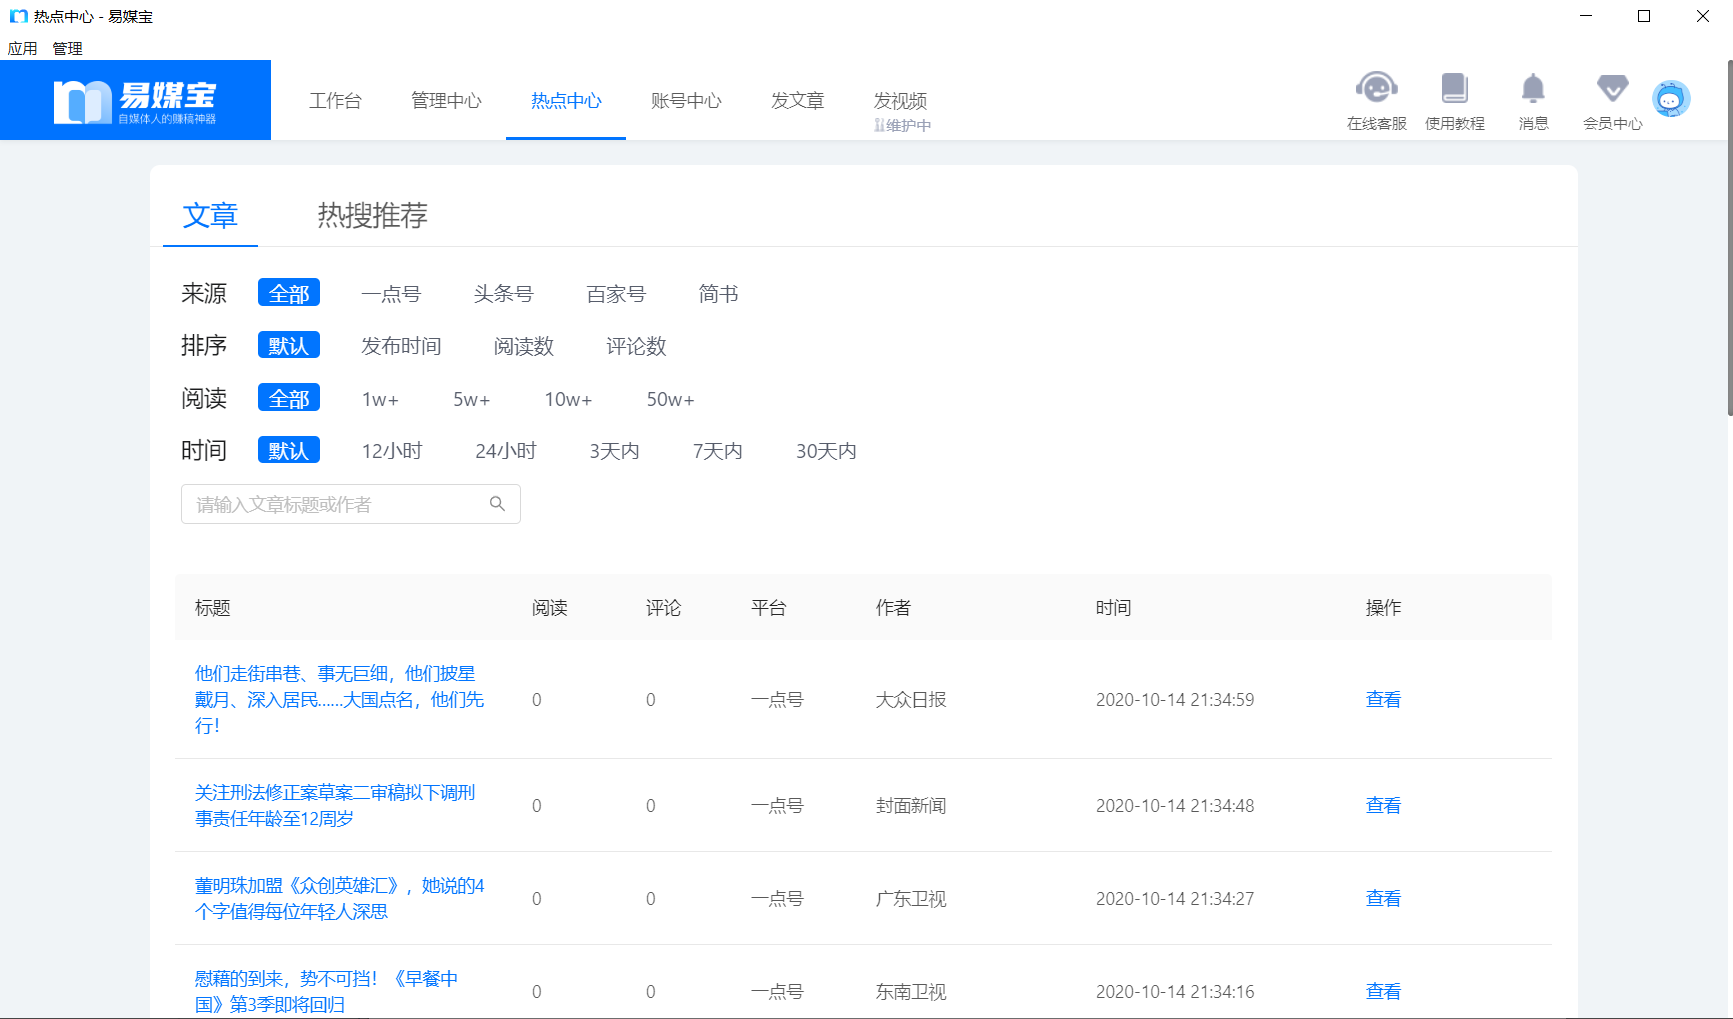Filter reads by 1w+
Viewport: 1733px width, 1019px height.
pos(380,399)
